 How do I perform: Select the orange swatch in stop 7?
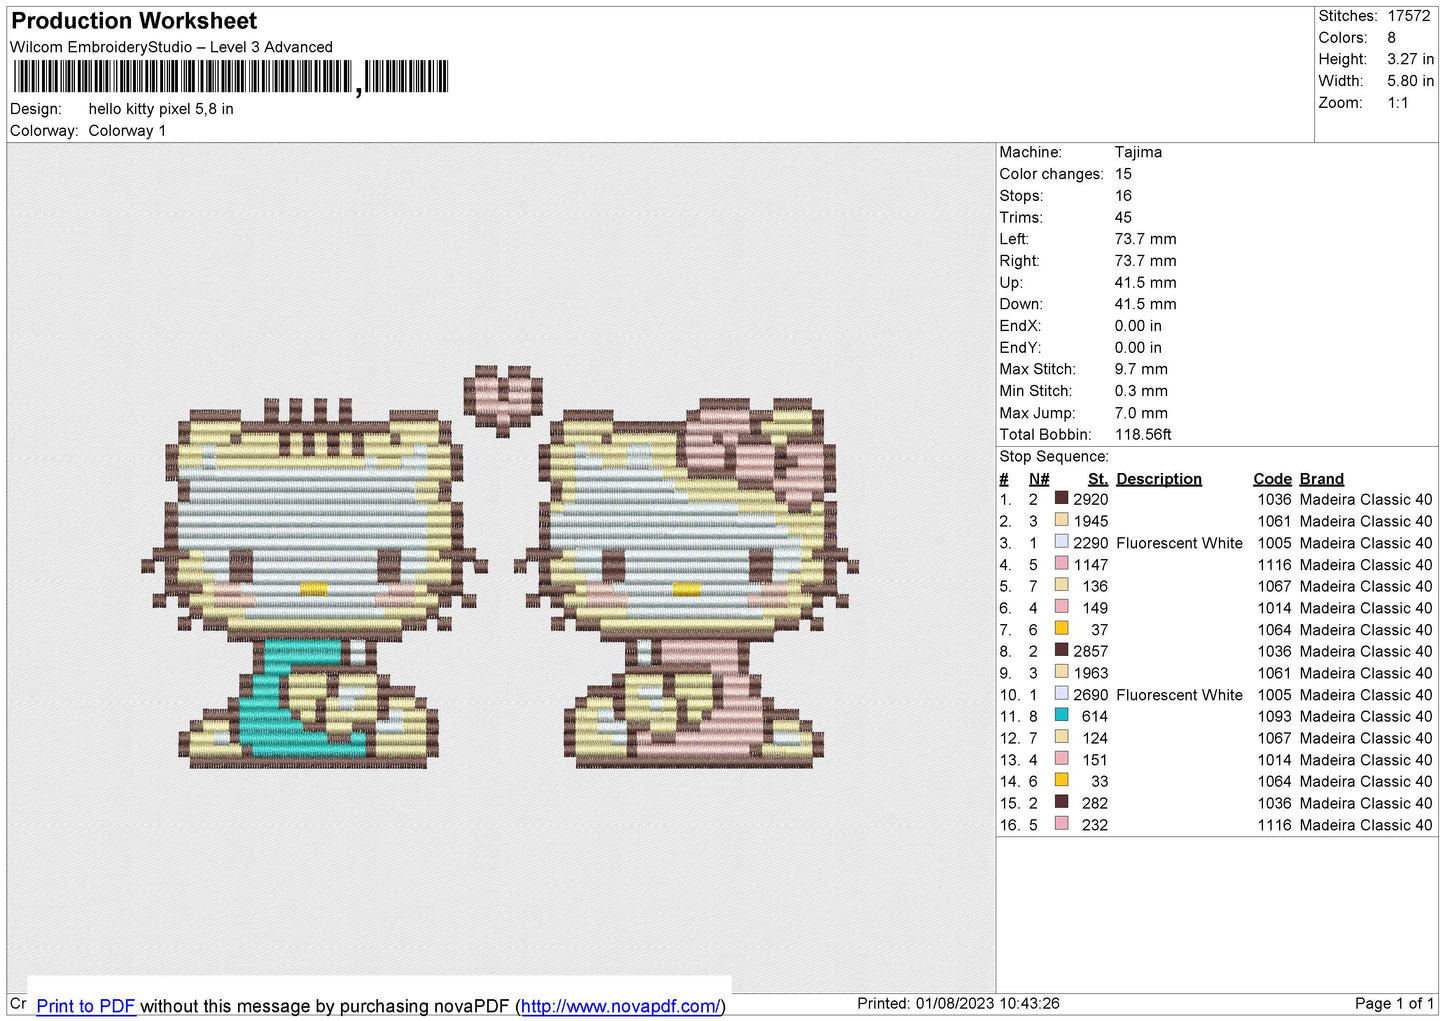(x=1061, y=629)
